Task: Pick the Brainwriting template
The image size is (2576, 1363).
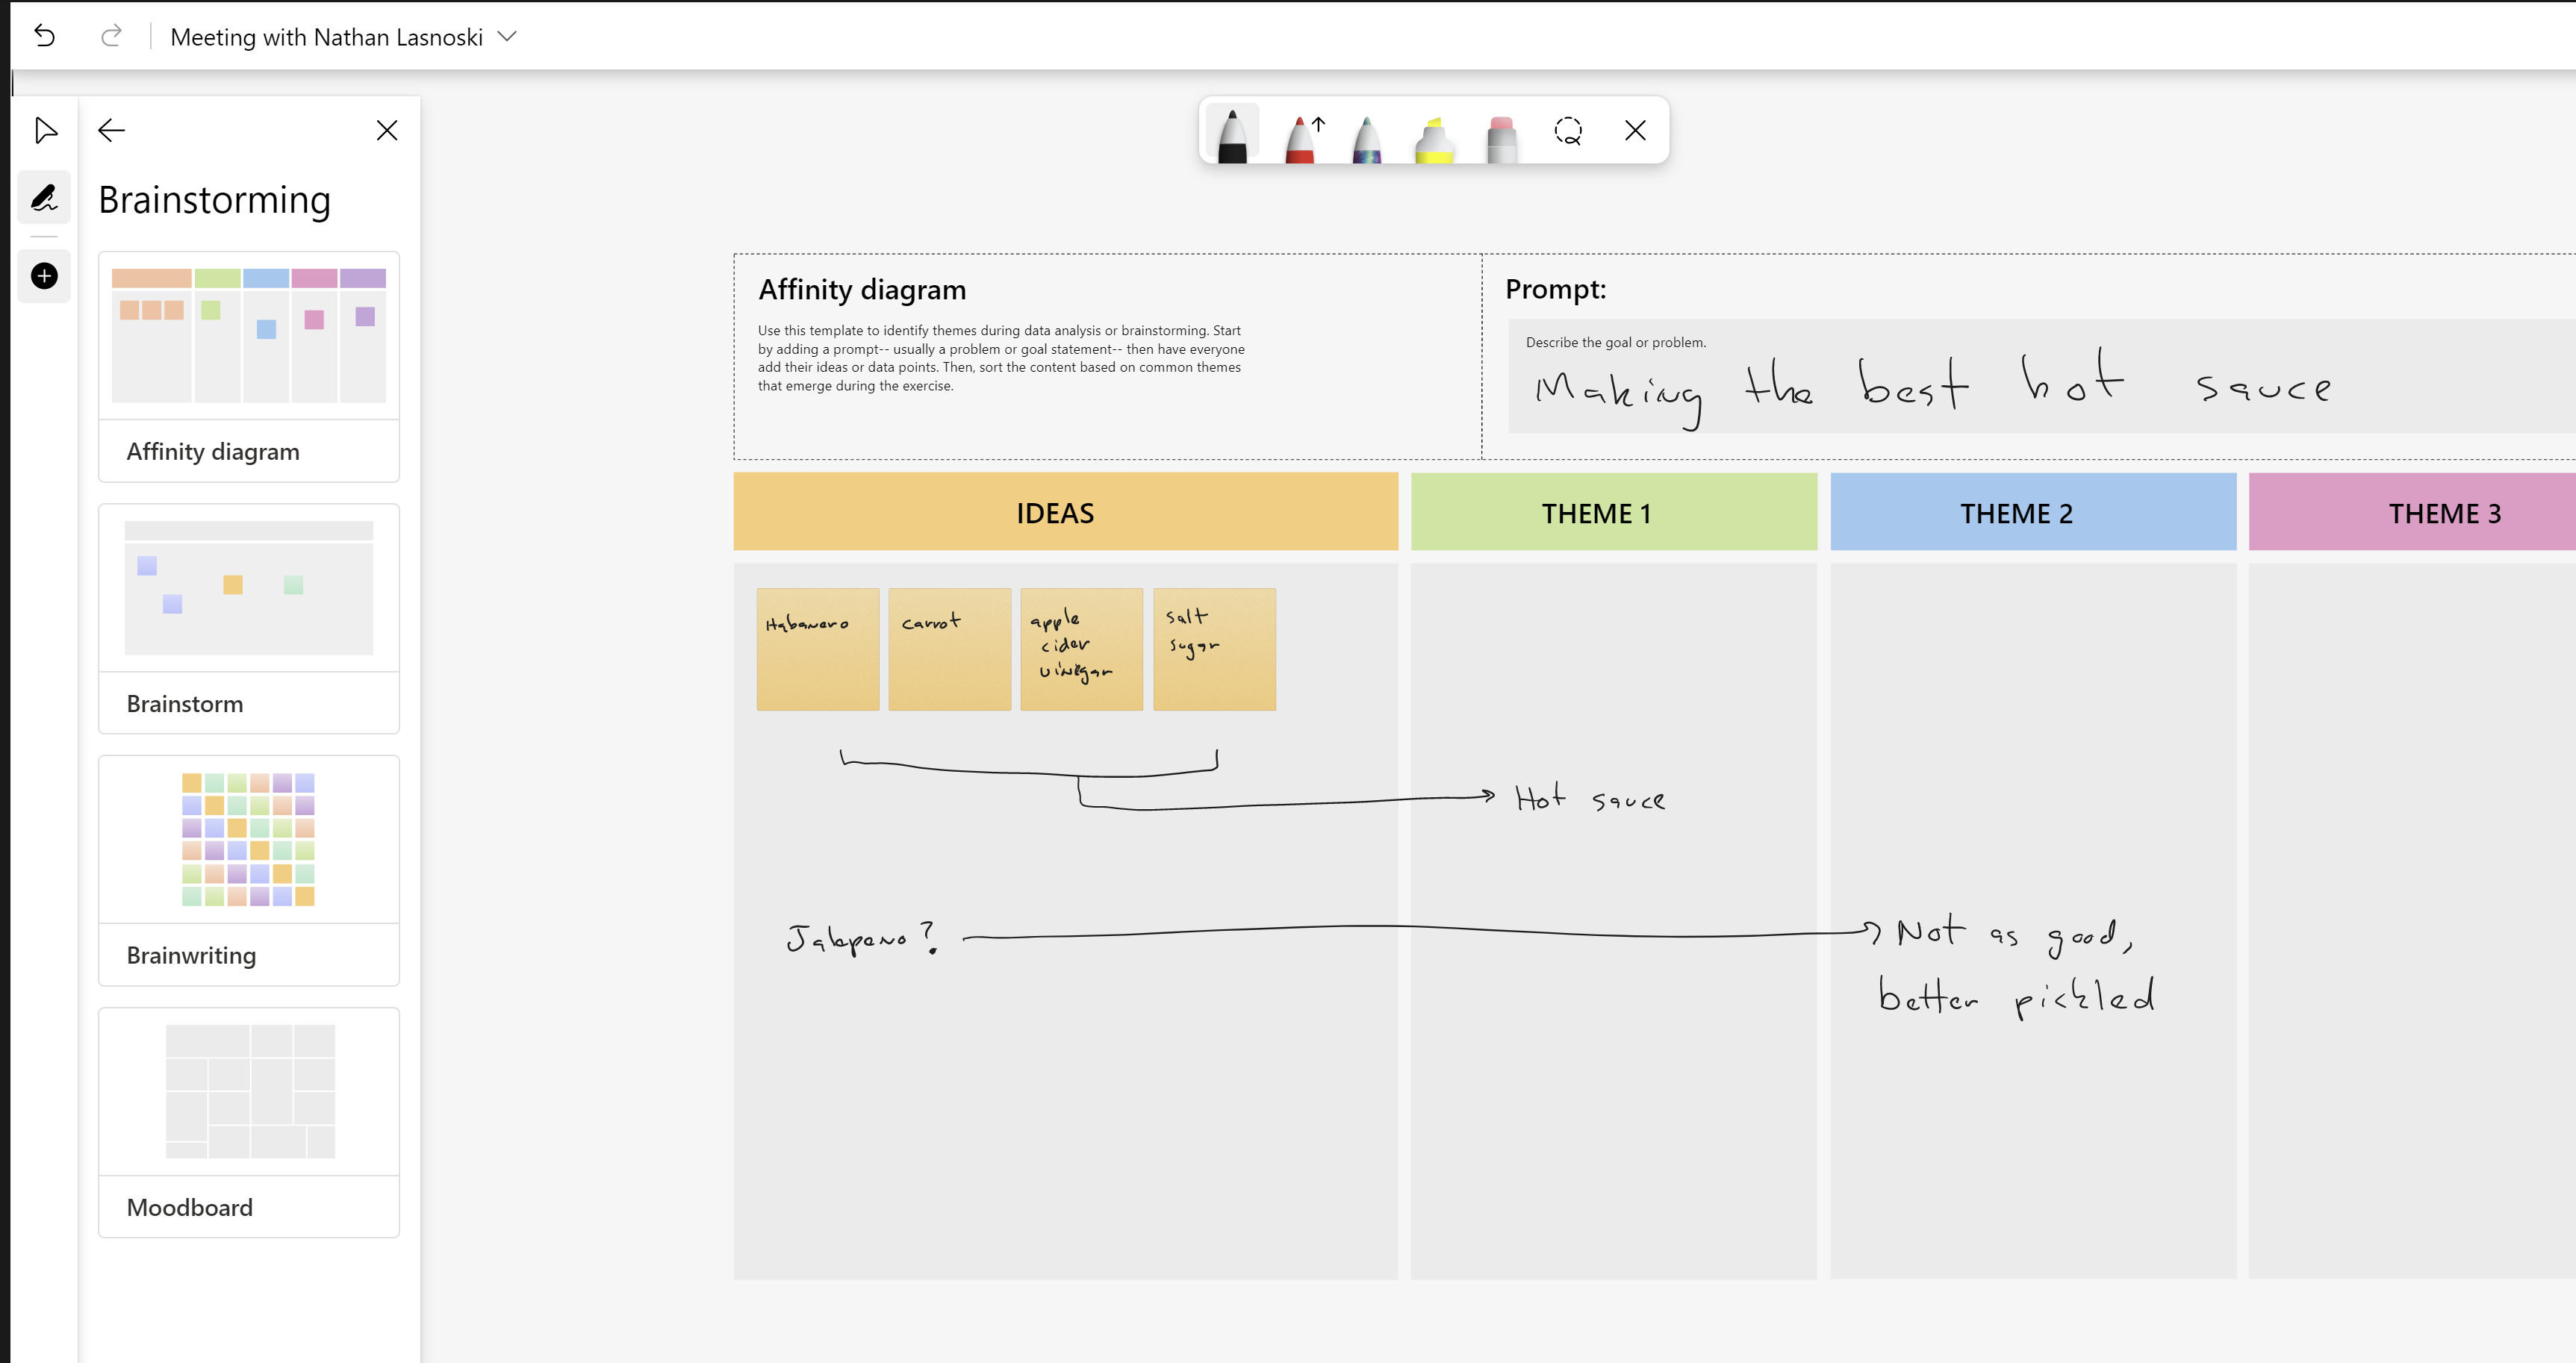Action: (x=249, y=870)
